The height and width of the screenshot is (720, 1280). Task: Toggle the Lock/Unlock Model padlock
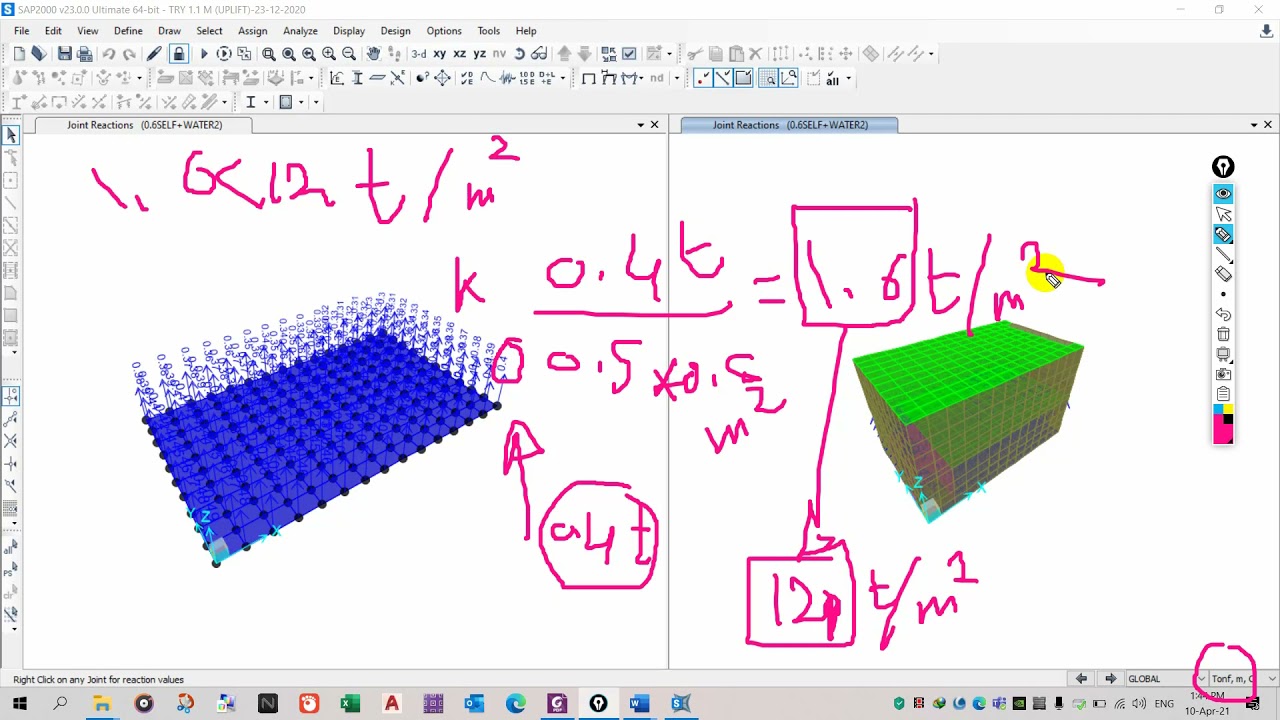click(178, 53)
